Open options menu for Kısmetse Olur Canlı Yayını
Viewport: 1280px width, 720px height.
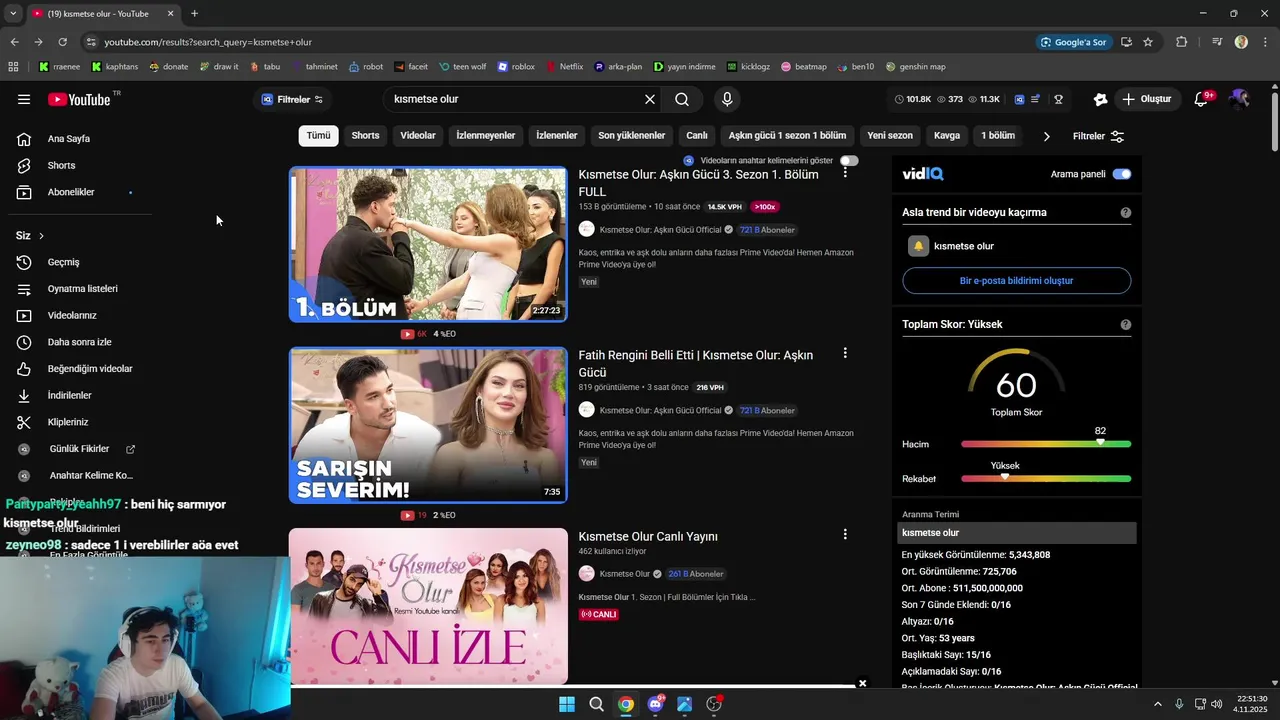pos(845,535)
